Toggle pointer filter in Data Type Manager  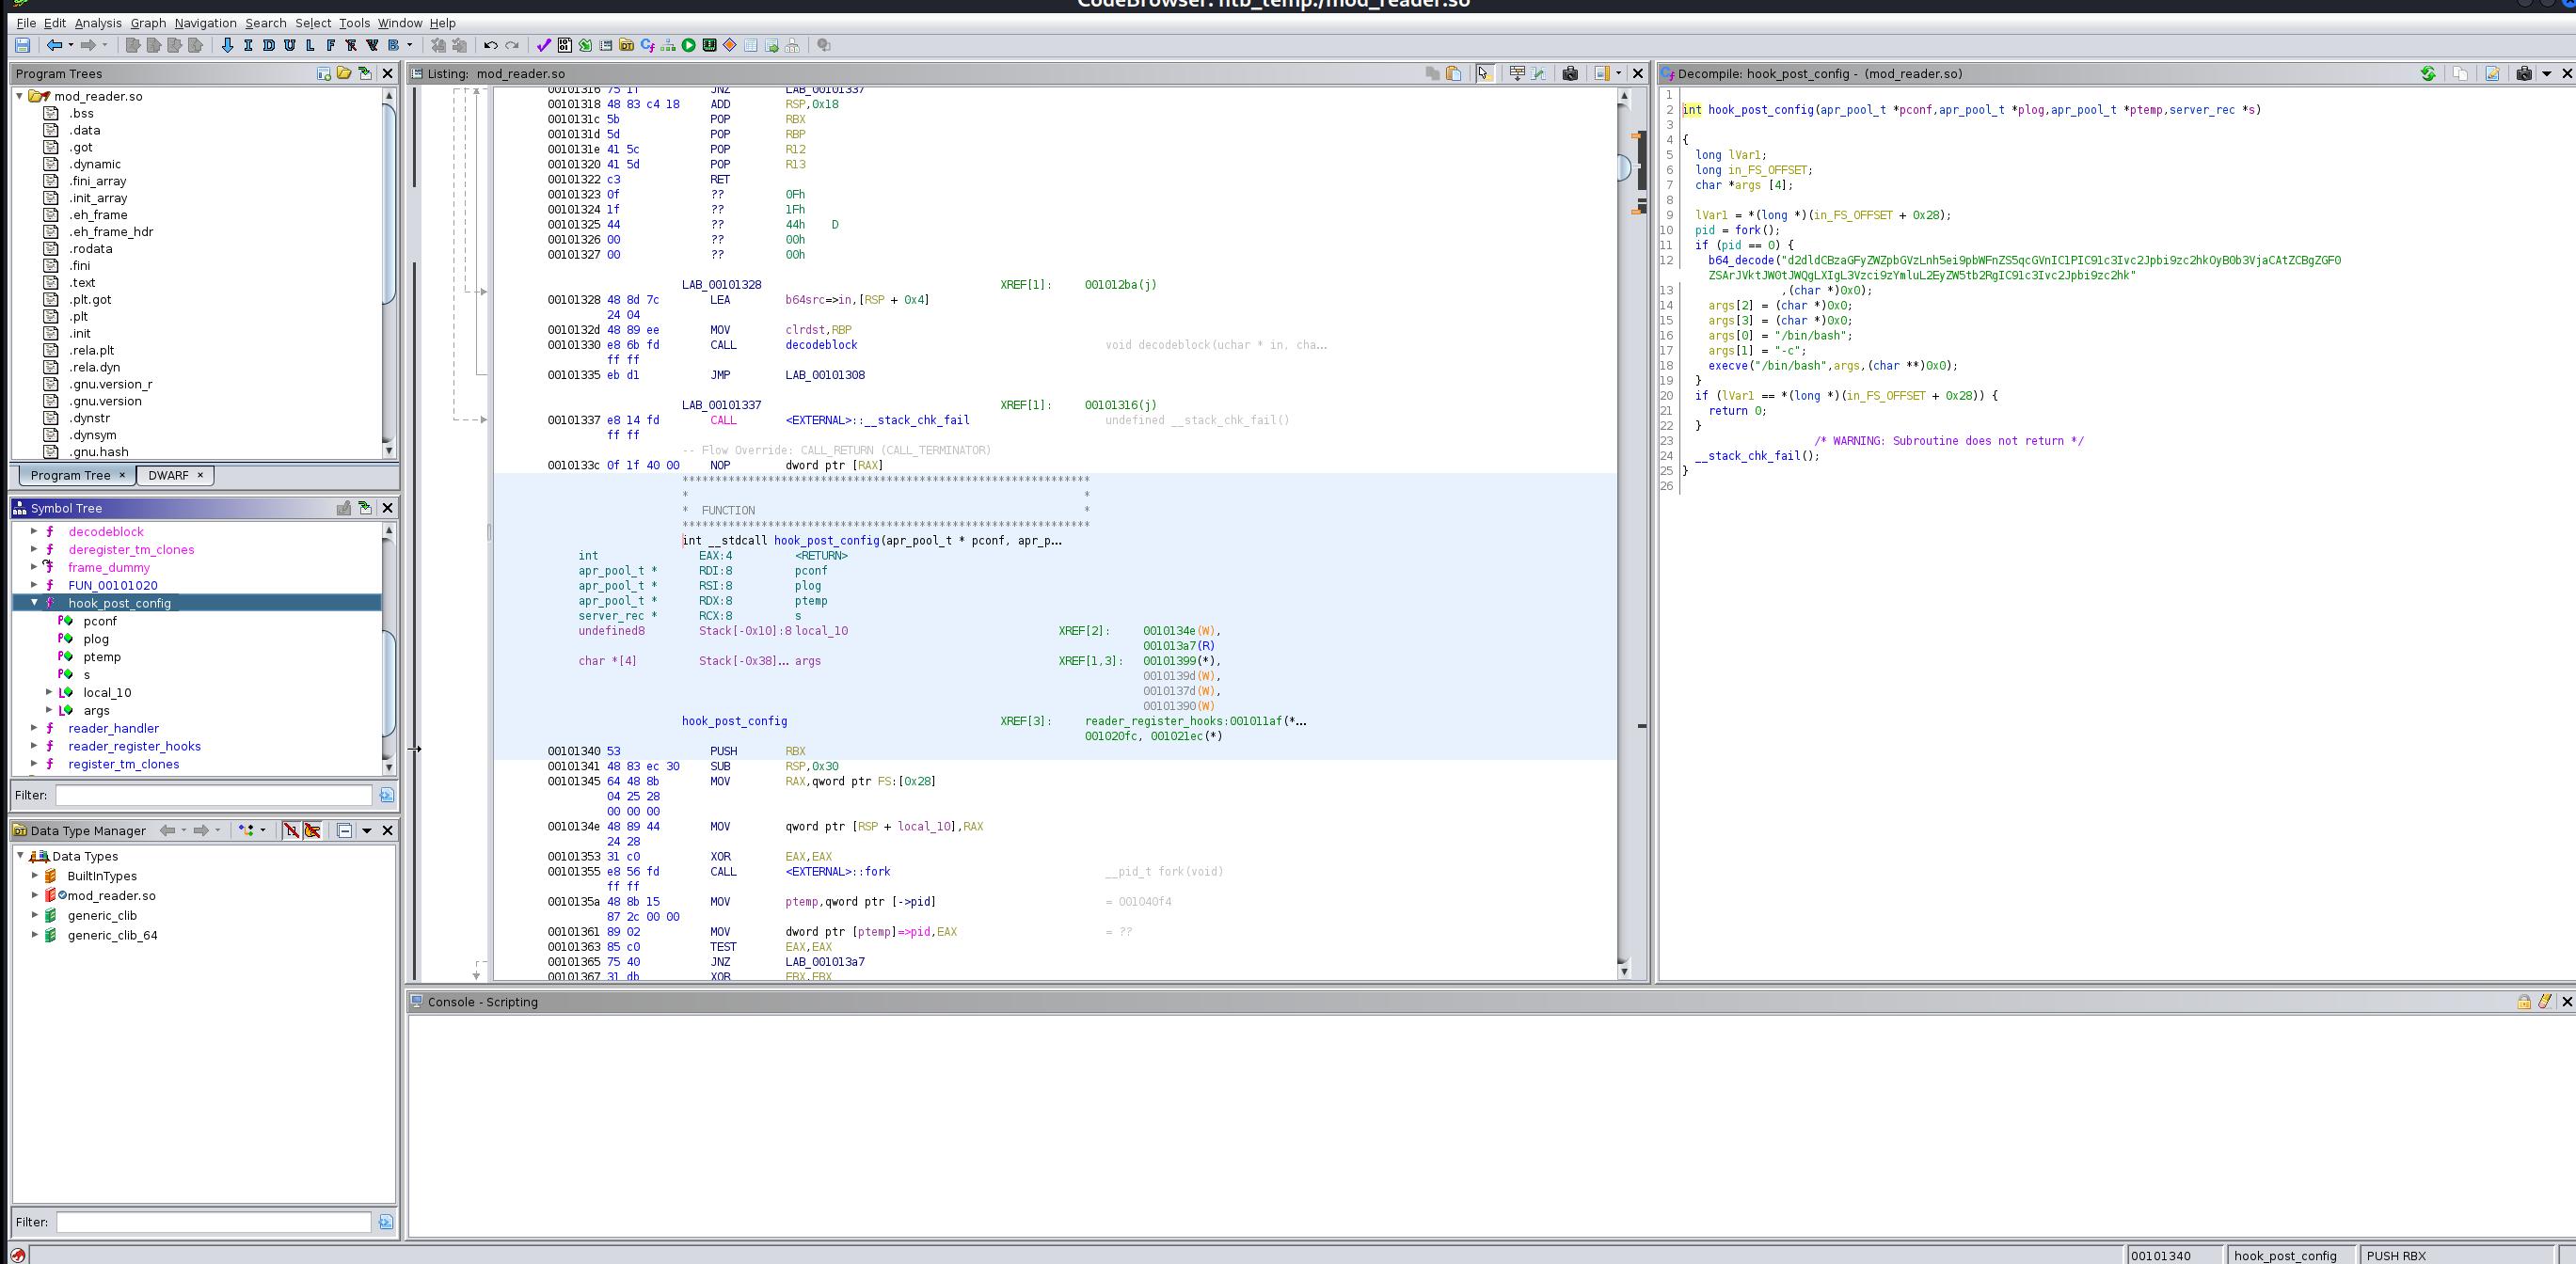(313, 830)
